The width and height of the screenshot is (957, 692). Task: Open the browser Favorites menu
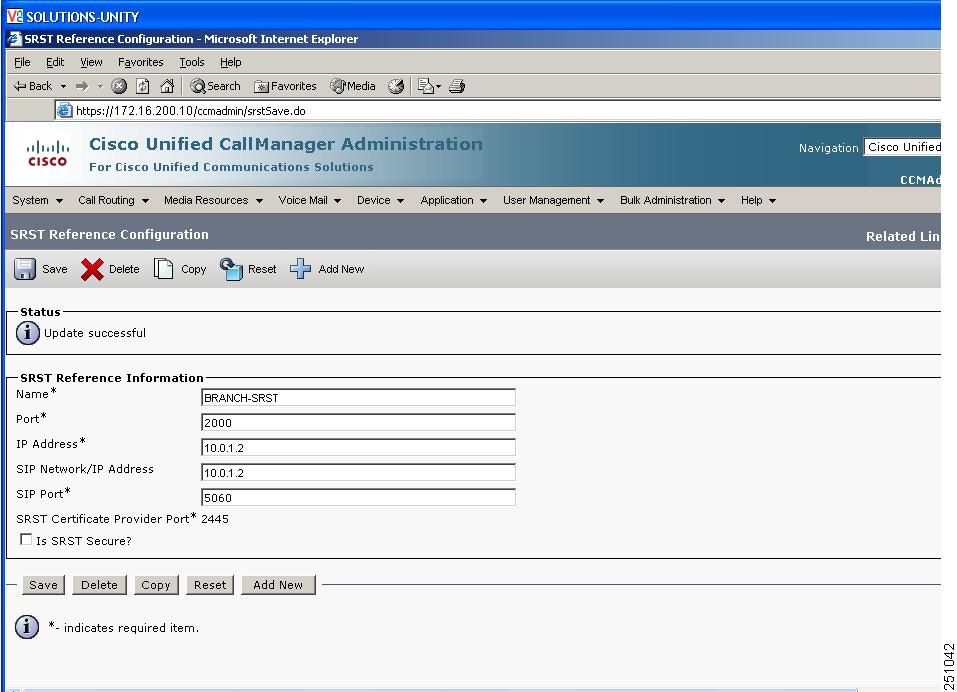point(141,62)
